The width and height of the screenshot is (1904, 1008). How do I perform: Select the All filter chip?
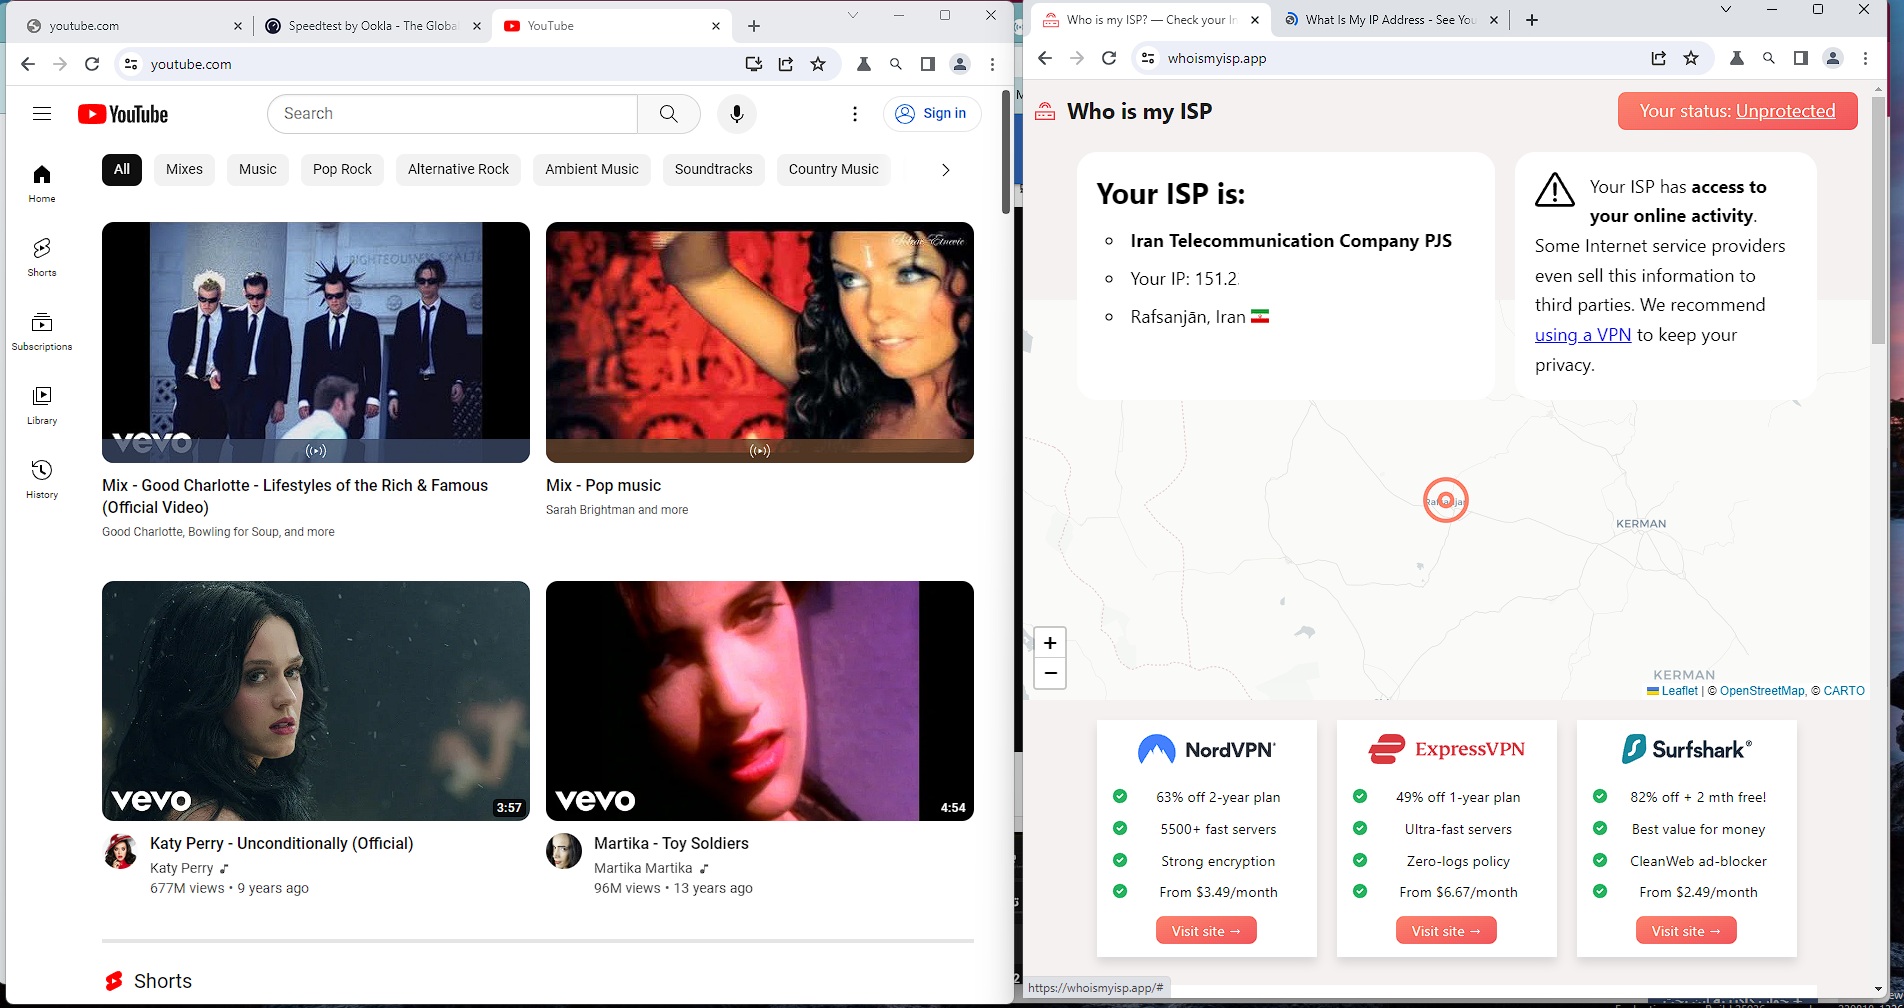(122, 169)
